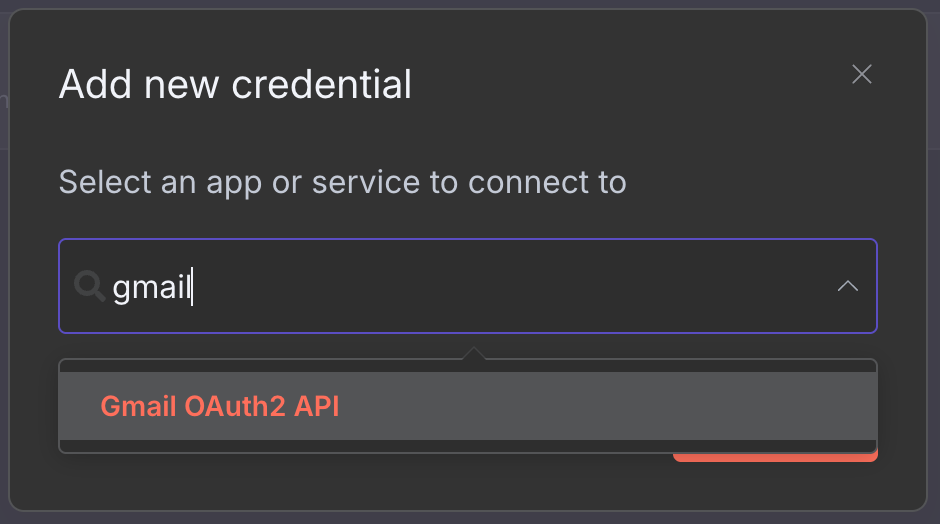Click the word Gmail in the highlighted result

point(138,406)
